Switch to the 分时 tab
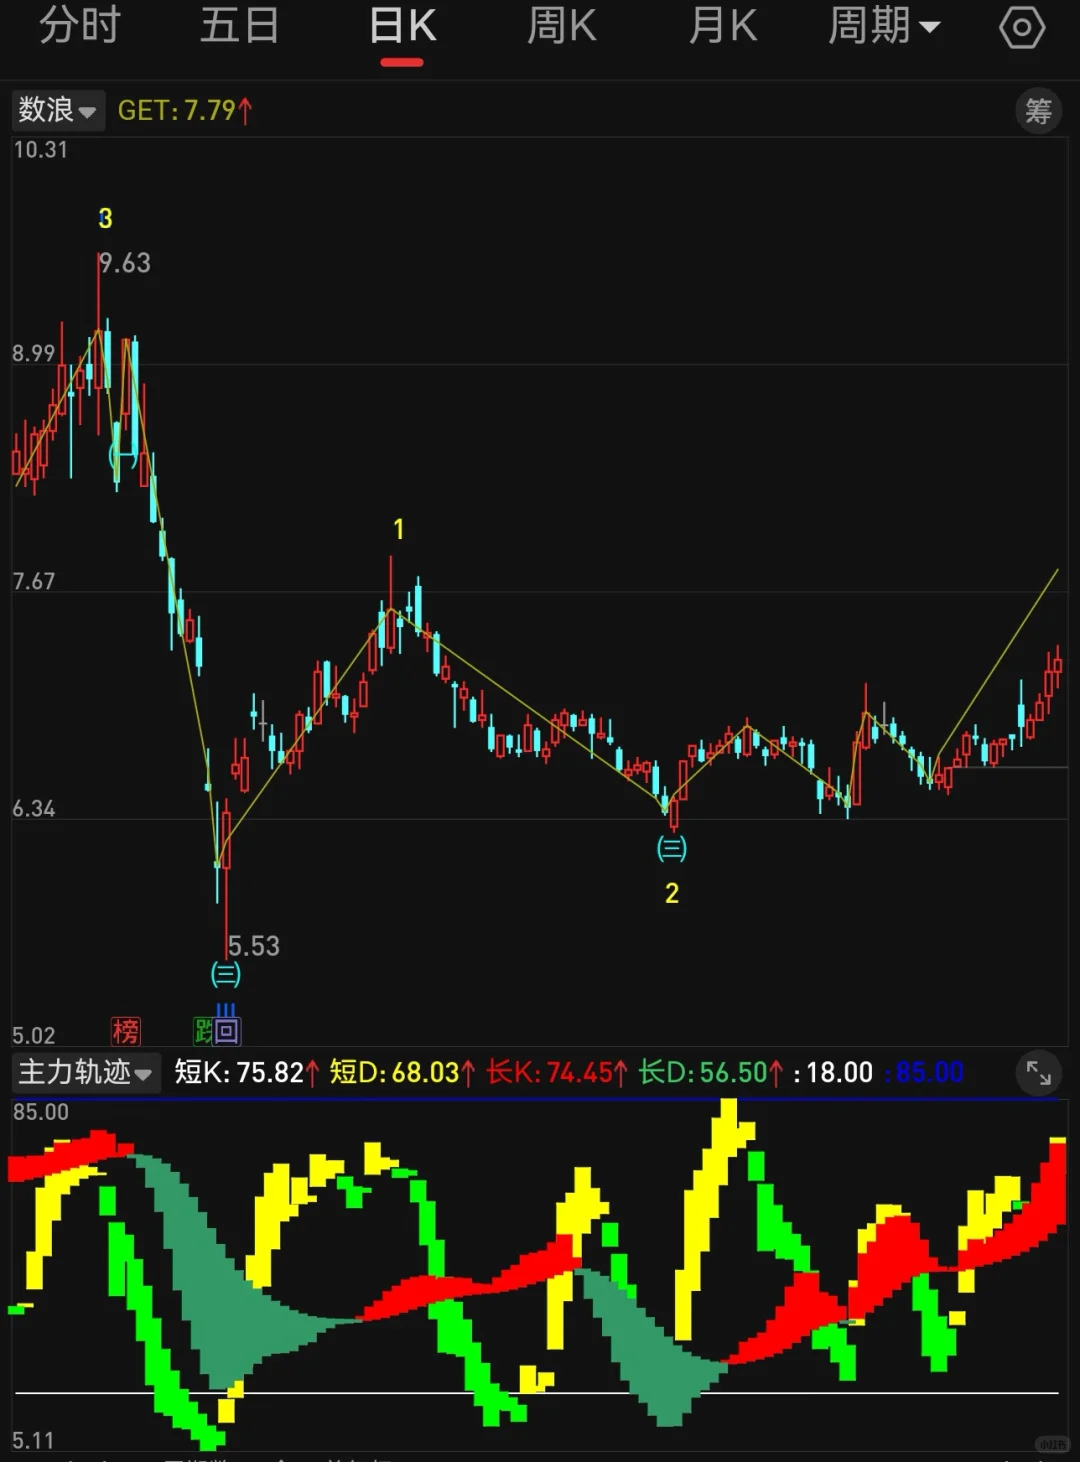The width and height of the screenshot is (1080, 1462). coord(80,26)
